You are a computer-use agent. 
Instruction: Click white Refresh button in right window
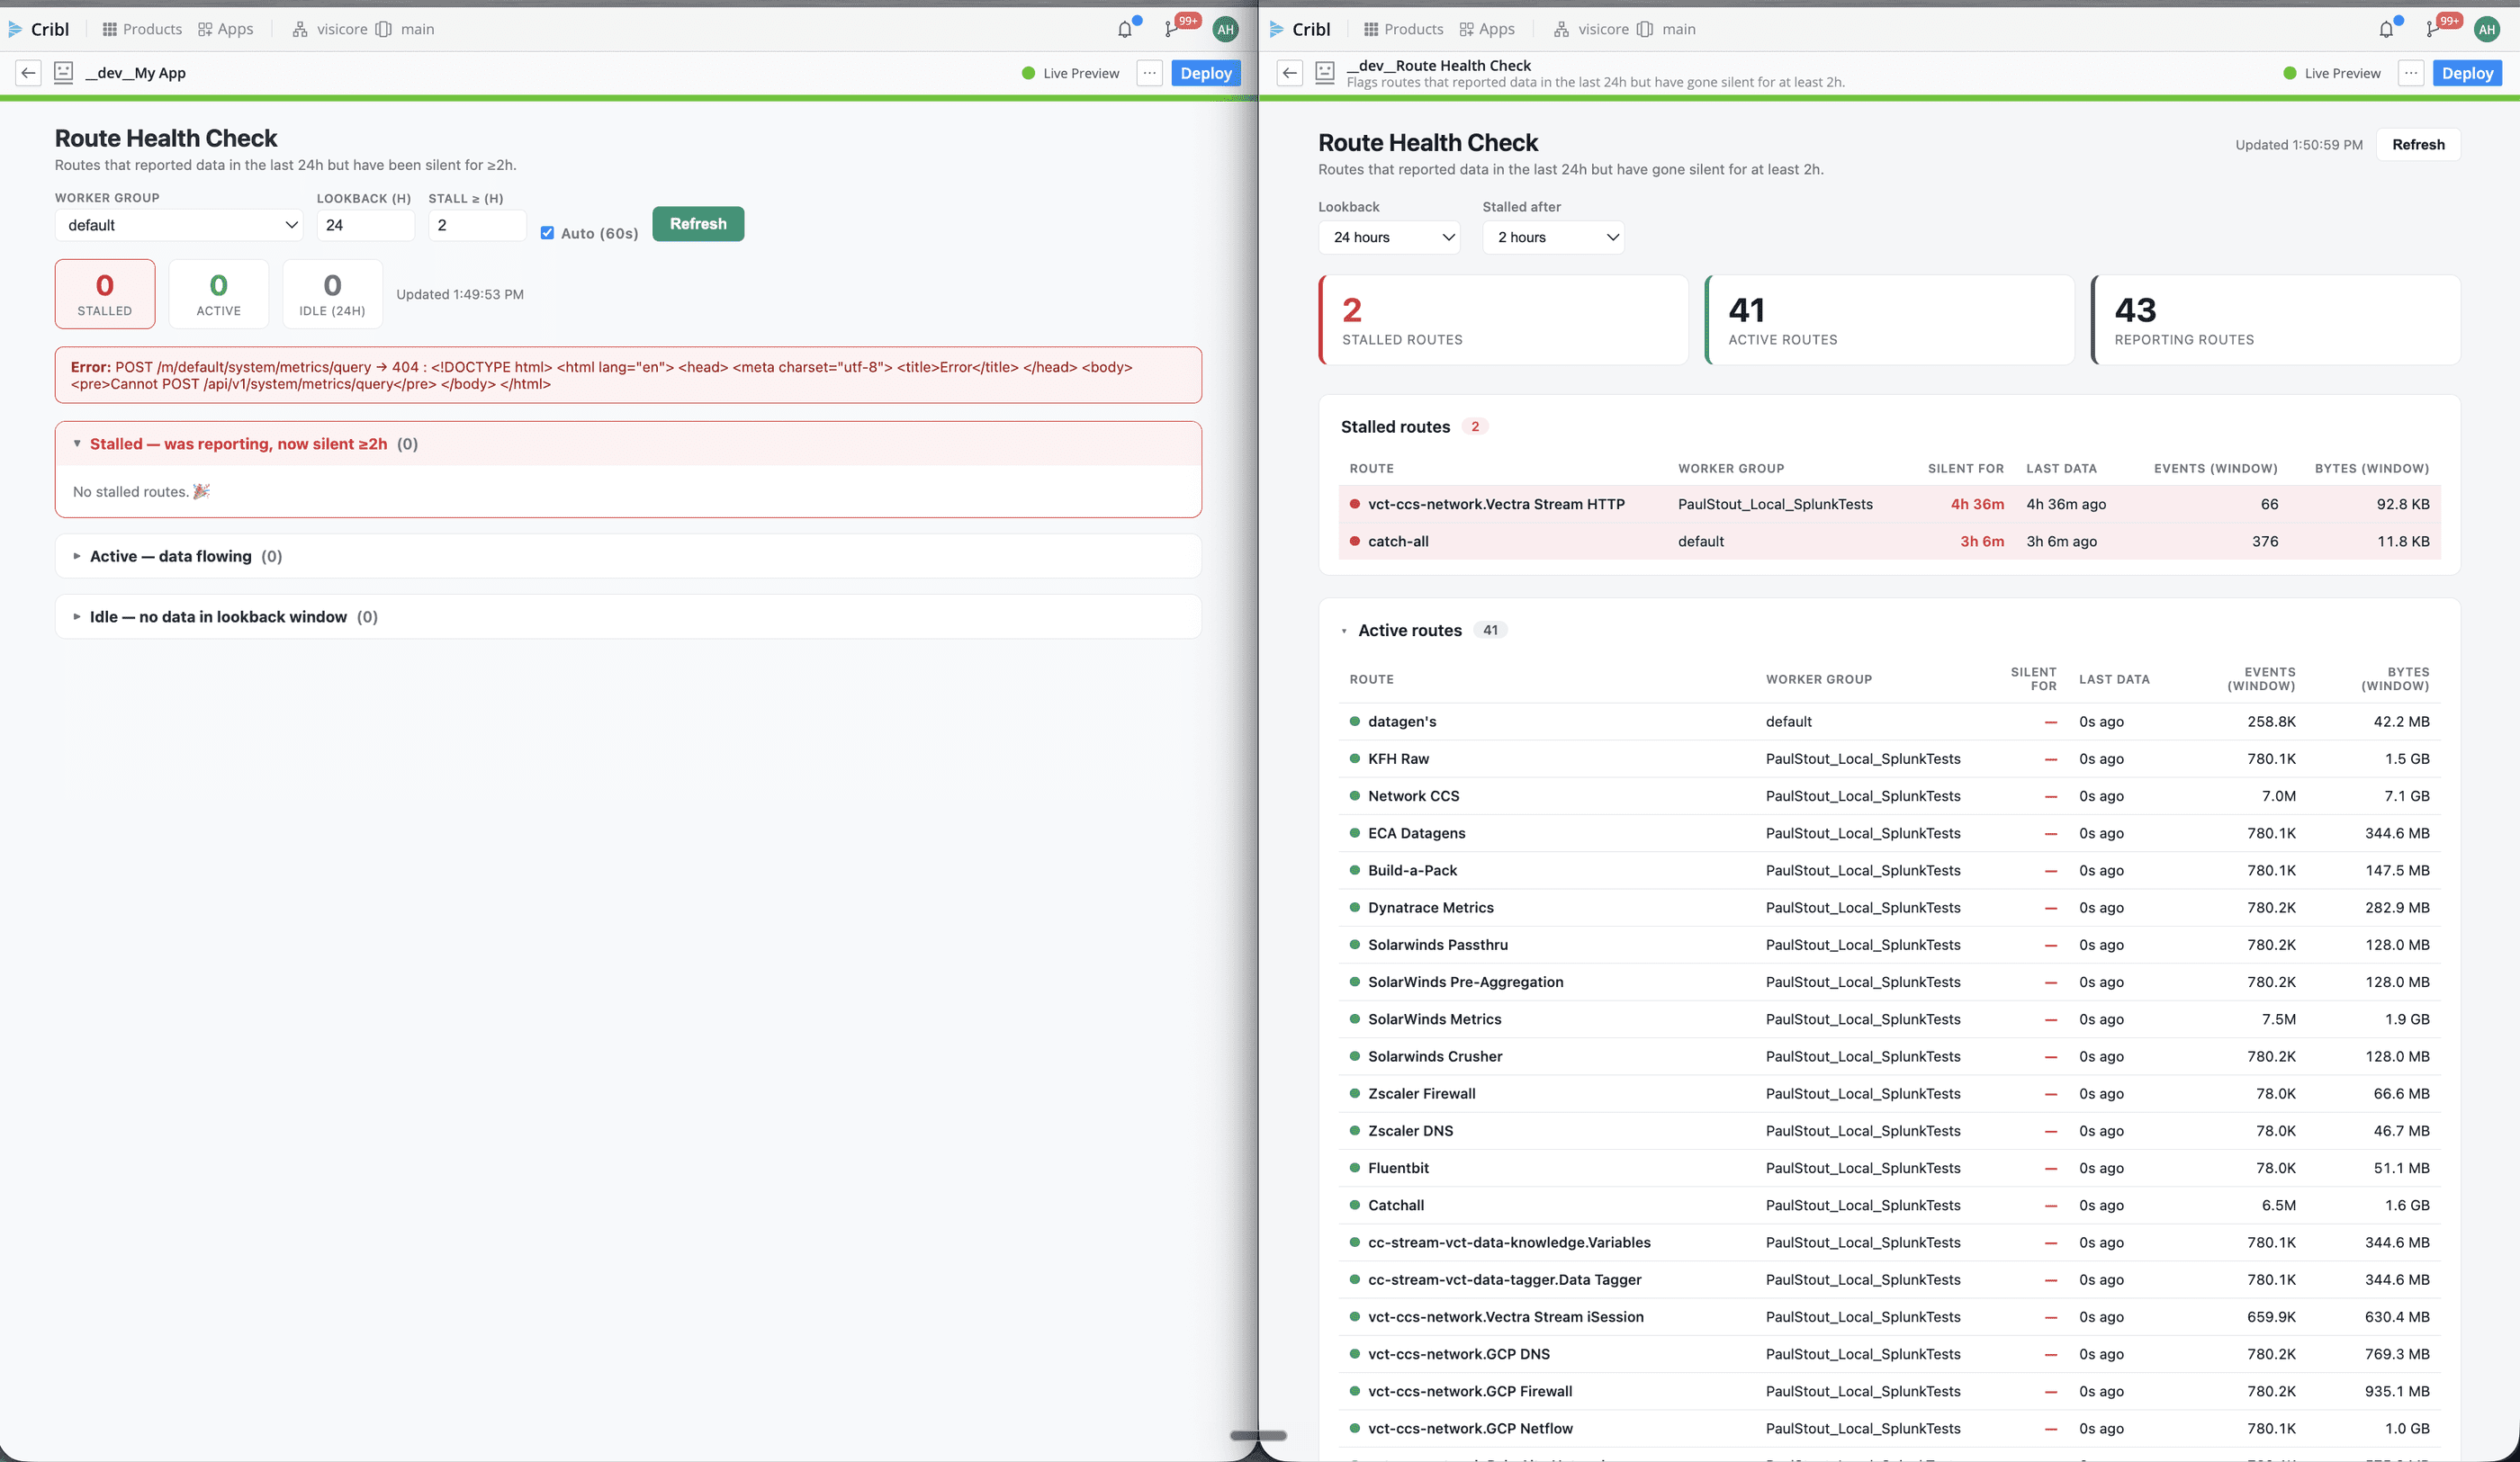pos(2418,144)
